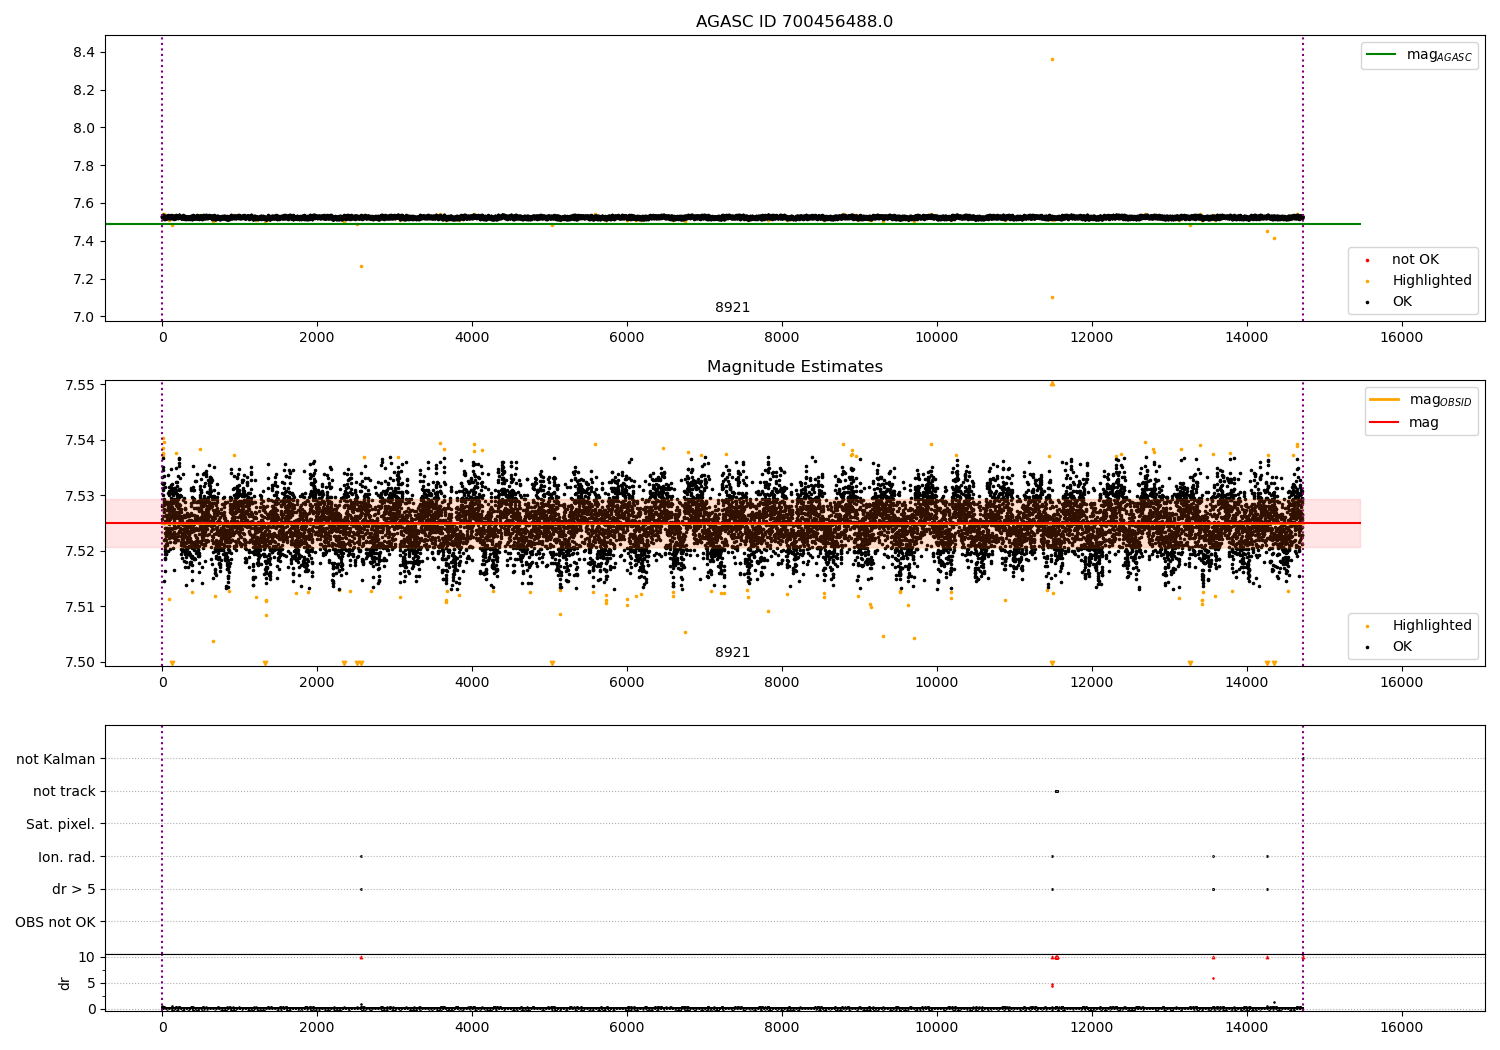Click the 16000 x-tick label under the bottom plot

[x=1401, y=1027]
